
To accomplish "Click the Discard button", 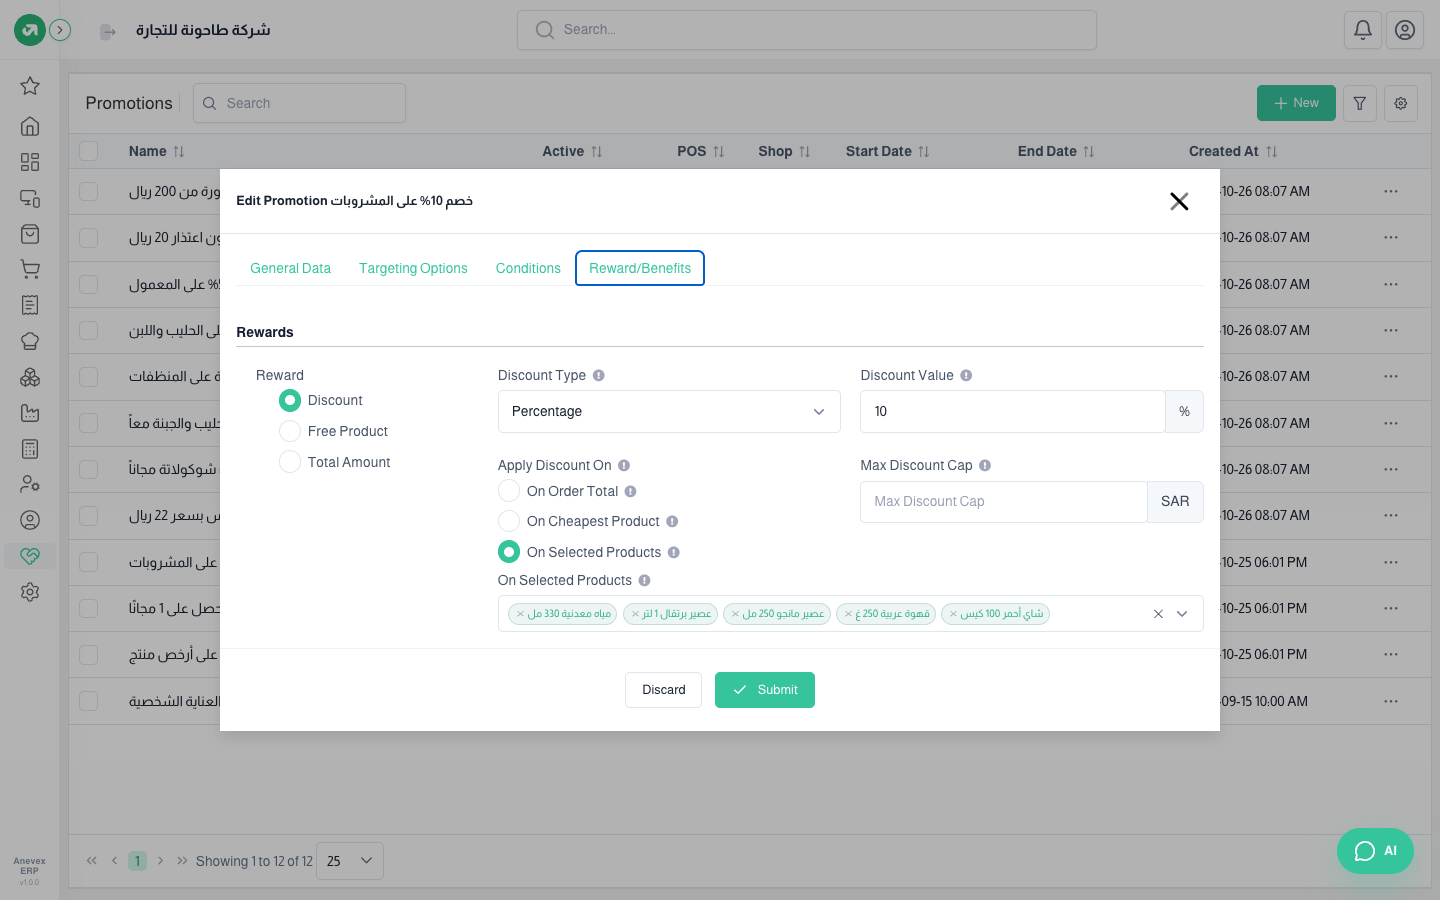I will point(663,690).
